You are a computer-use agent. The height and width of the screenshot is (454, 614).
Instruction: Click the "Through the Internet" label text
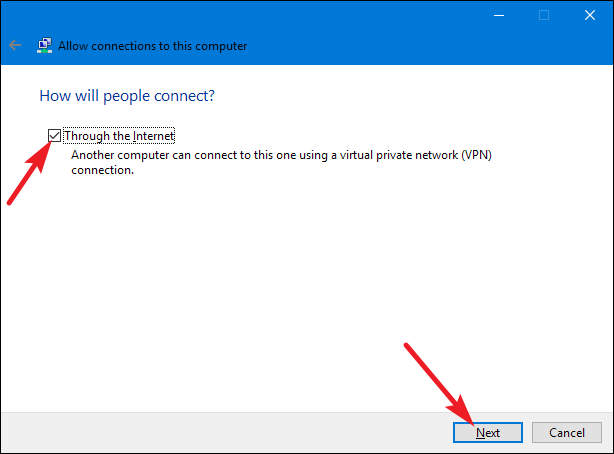[x=119, y=136]
